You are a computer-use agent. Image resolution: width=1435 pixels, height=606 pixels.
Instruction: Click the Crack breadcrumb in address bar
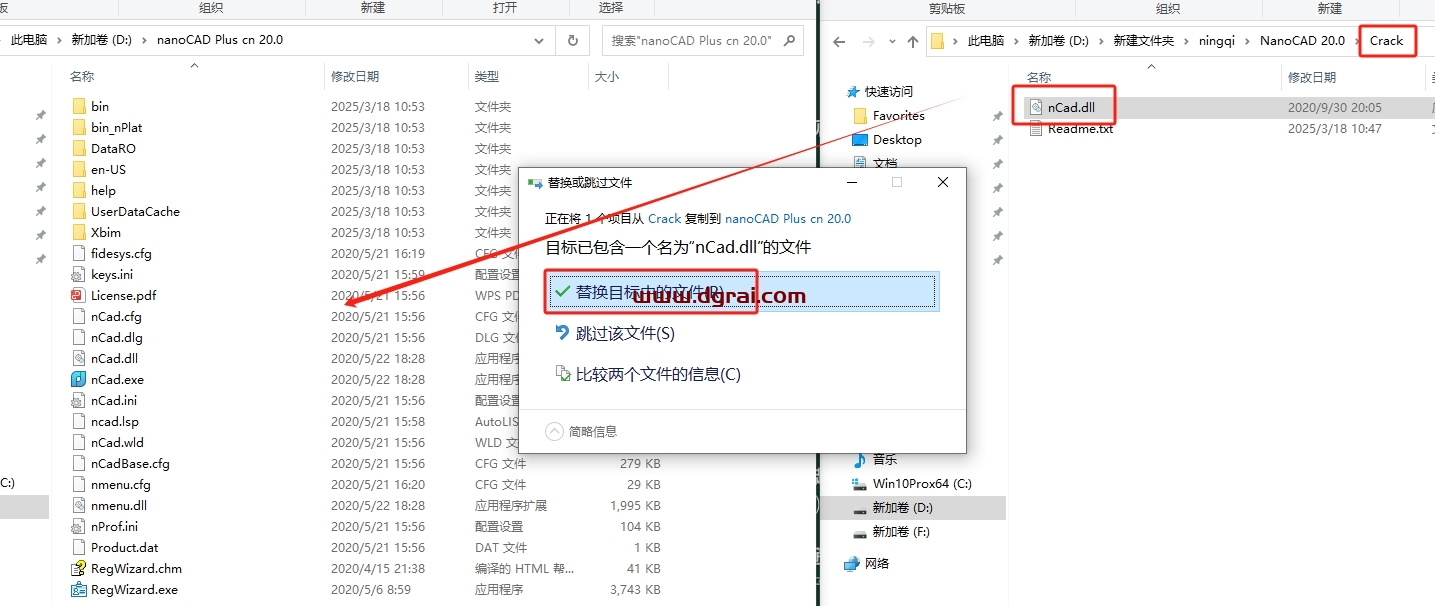[1386, 41]
